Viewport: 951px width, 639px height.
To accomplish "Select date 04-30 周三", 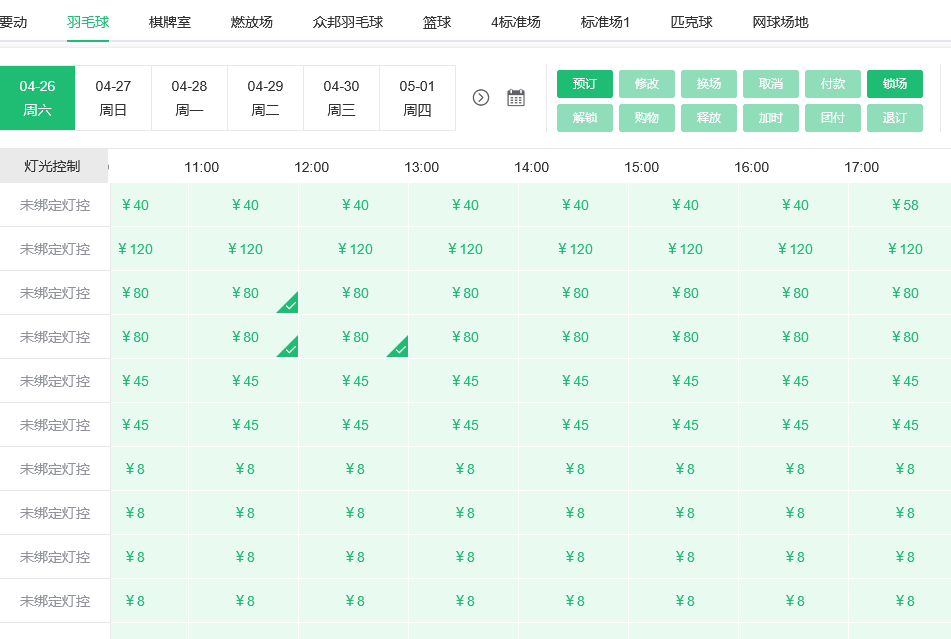I will (x=341, y=98).
